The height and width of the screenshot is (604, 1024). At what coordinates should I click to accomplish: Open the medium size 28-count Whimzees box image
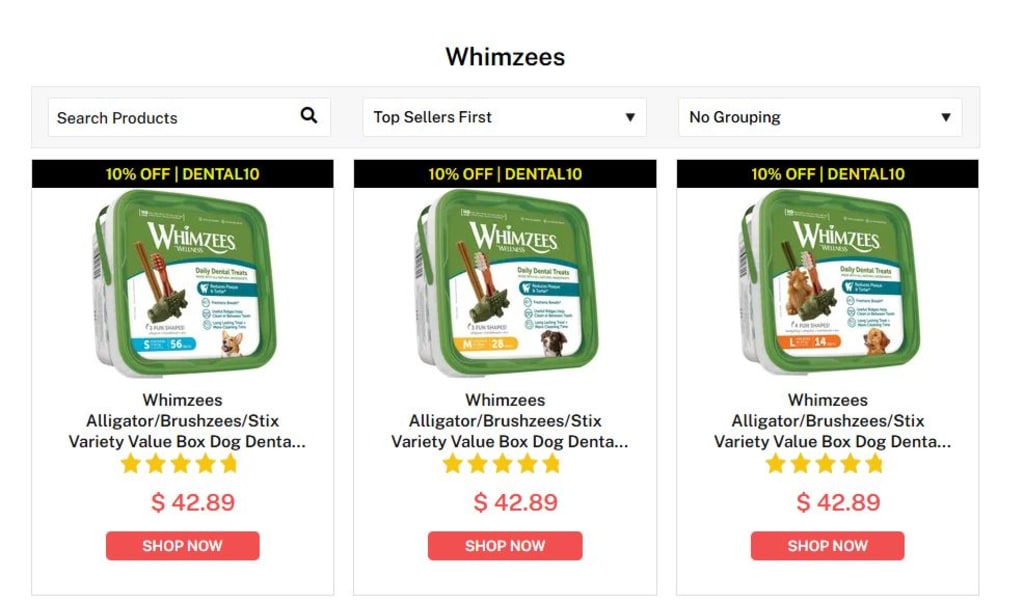point(507,283)
